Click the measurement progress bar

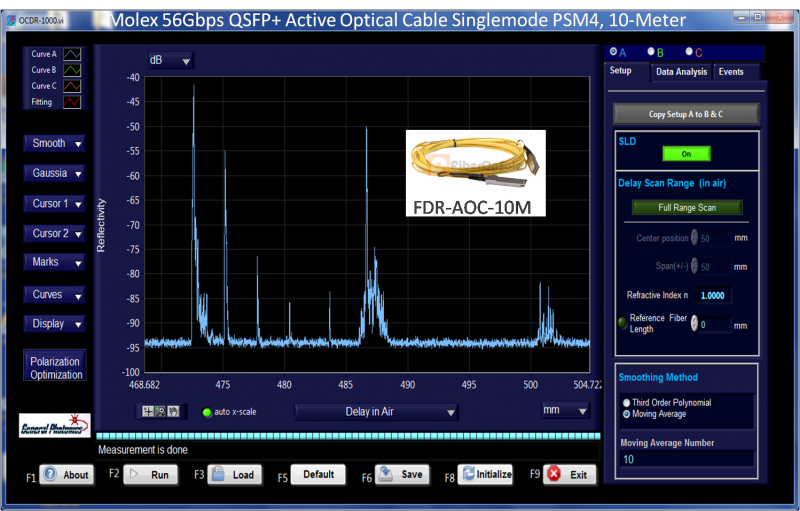(x=348, y=436)
